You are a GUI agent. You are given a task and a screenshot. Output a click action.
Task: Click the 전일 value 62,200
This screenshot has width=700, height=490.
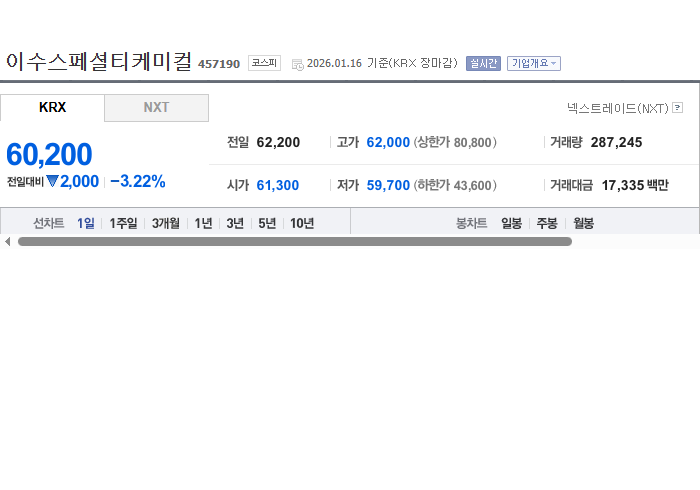[278, 142]
